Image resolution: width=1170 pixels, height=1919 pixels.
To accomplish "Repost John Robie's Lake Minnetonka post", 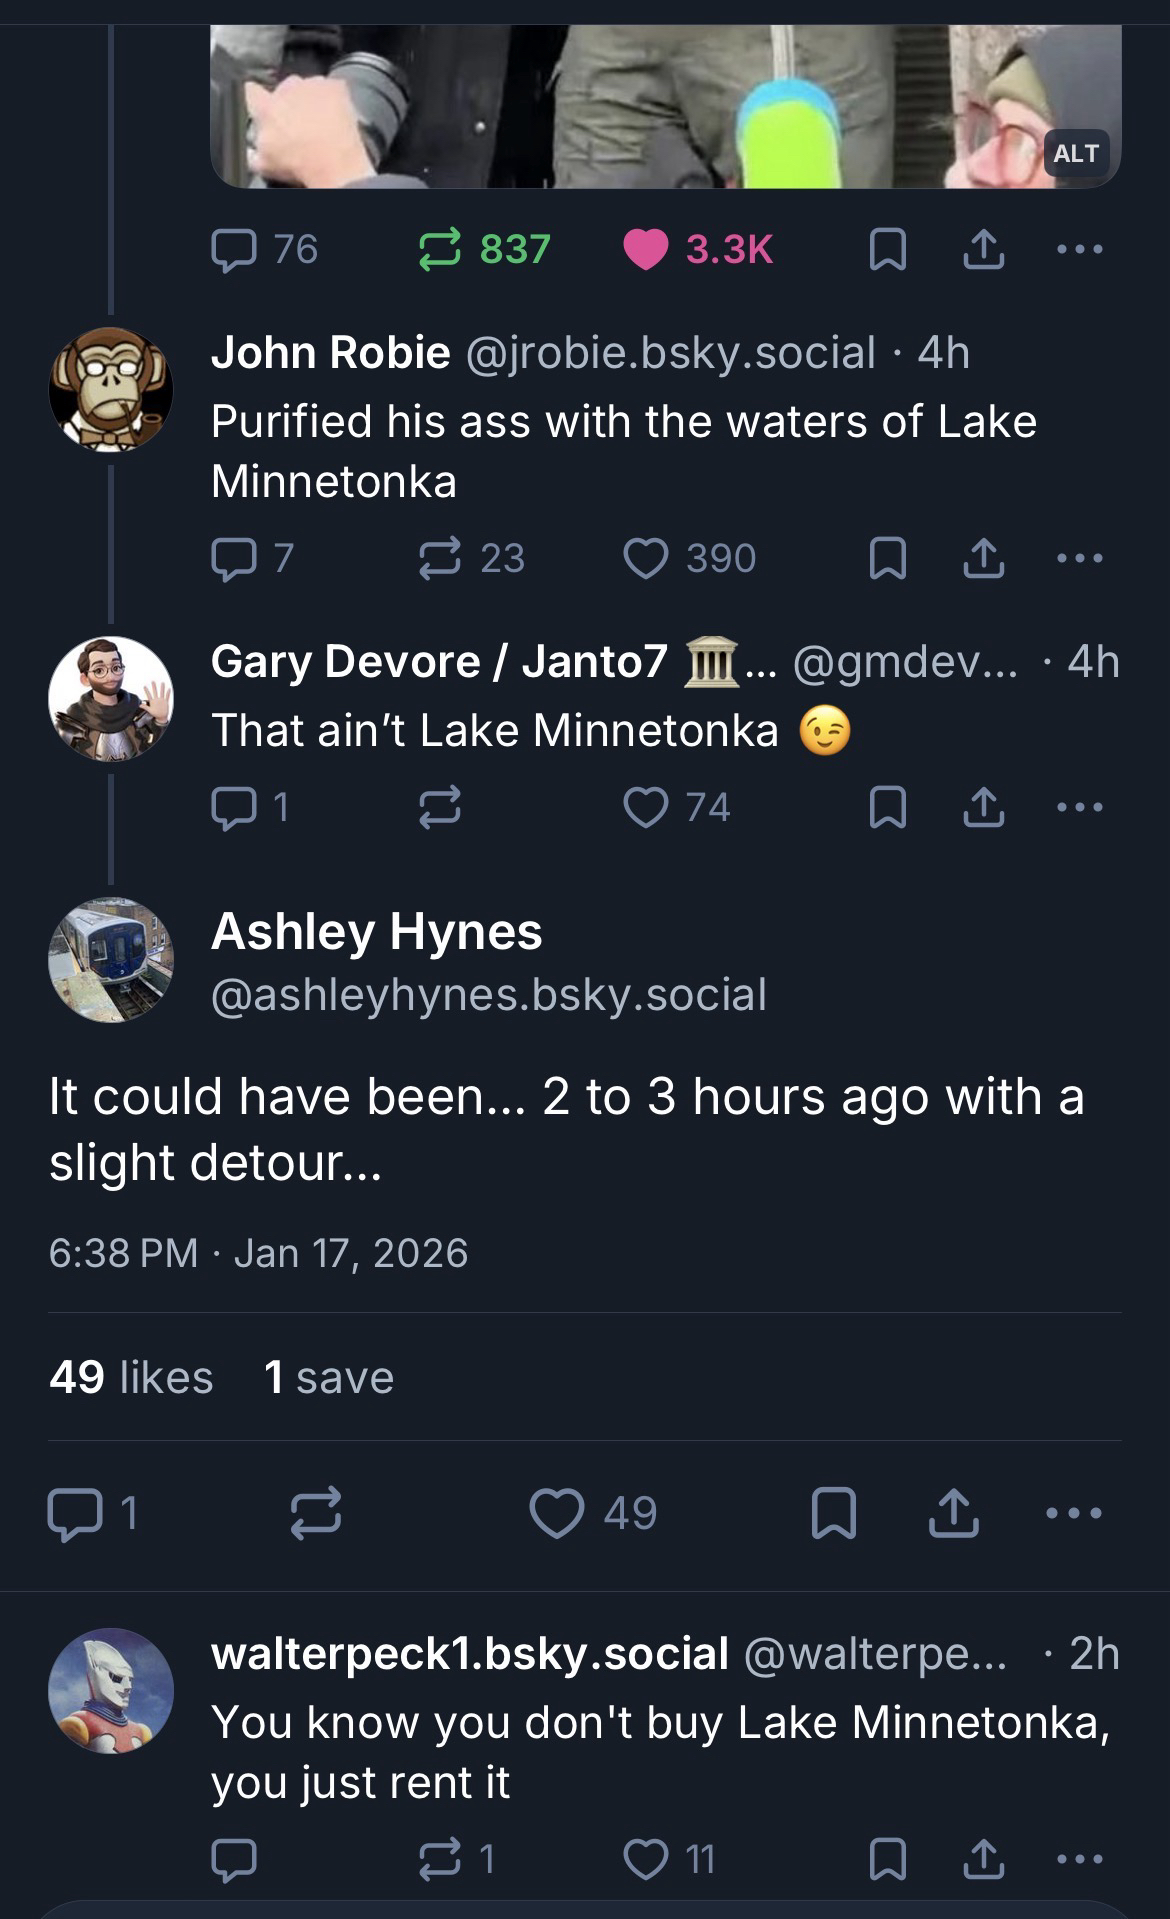I will tap(440, 558).
